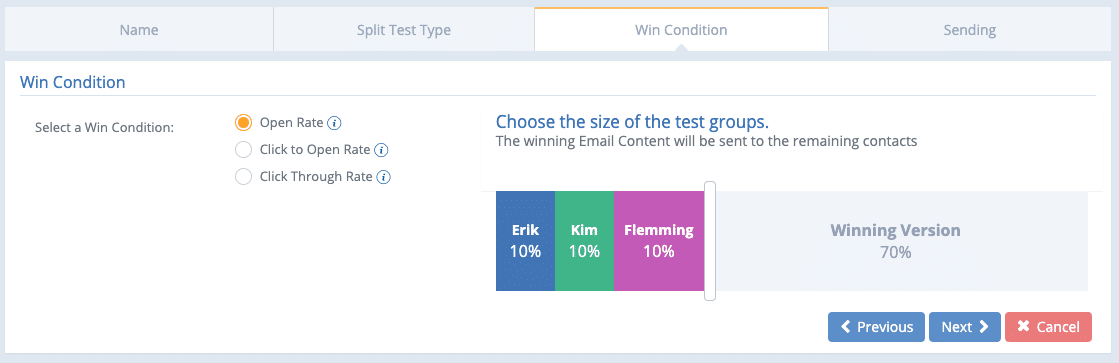The width and height of the screenshot is (1119, 363).
Task: Click the left chevron on the Previous button
Action: [x=846, y=327]
